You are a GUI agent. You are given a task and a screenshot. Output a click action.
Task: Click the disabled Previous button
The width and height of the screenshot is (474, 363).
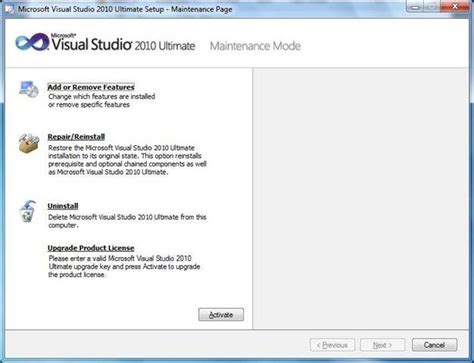[x=332, y=345]
